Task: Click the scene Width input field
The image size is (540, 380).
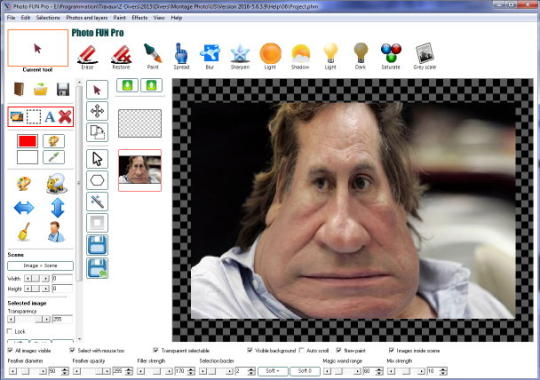Action: (62, 278)
